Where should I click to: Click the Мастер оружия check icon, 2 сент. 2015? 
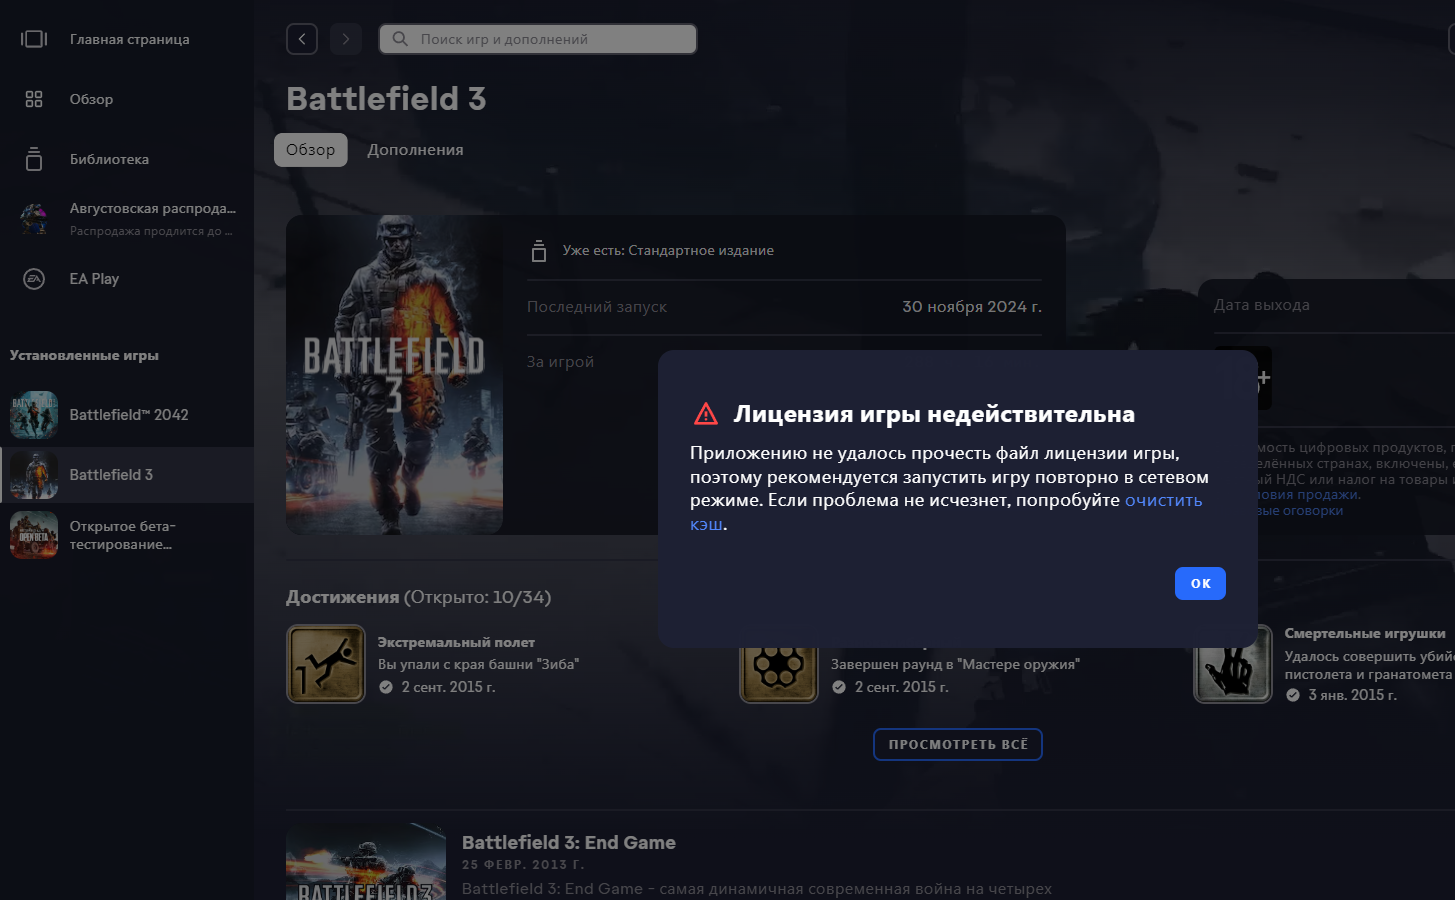839,687
